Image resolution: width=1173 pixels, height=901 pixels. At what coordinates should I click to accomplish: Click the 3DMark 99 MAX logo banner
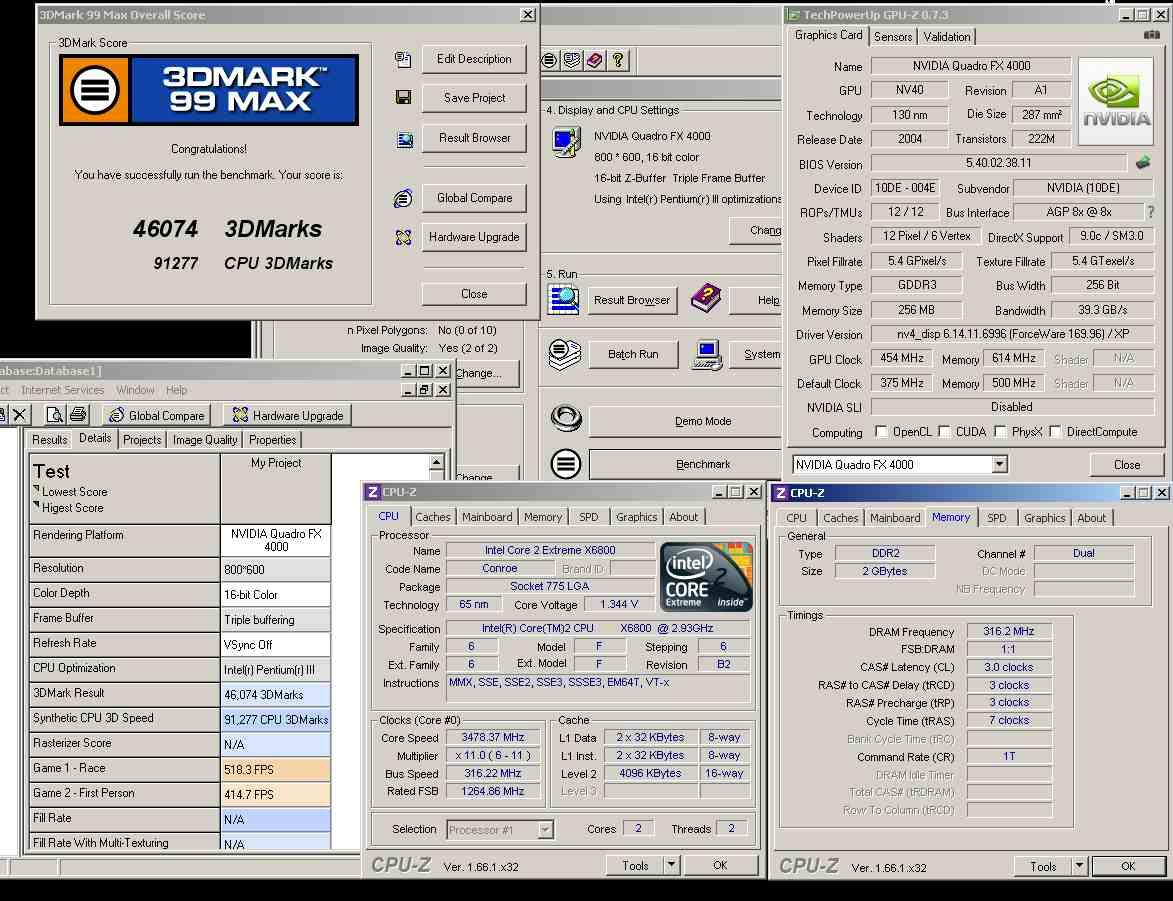click(209, 90)
